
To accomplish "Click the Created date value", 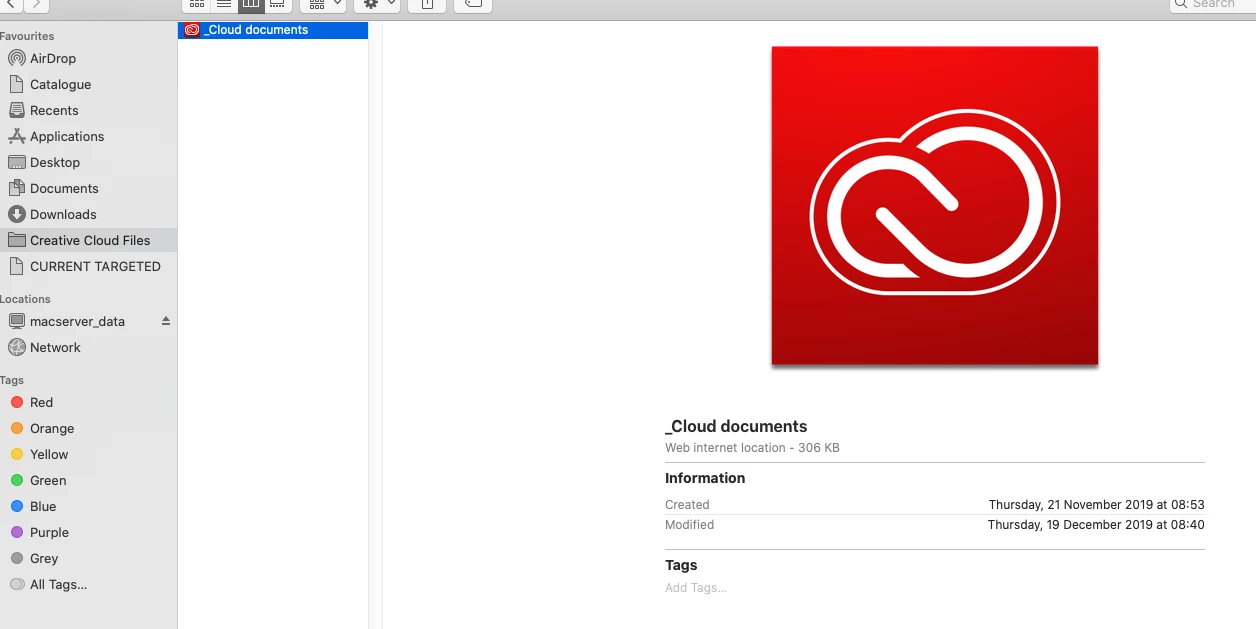I will coord(1096,505).
